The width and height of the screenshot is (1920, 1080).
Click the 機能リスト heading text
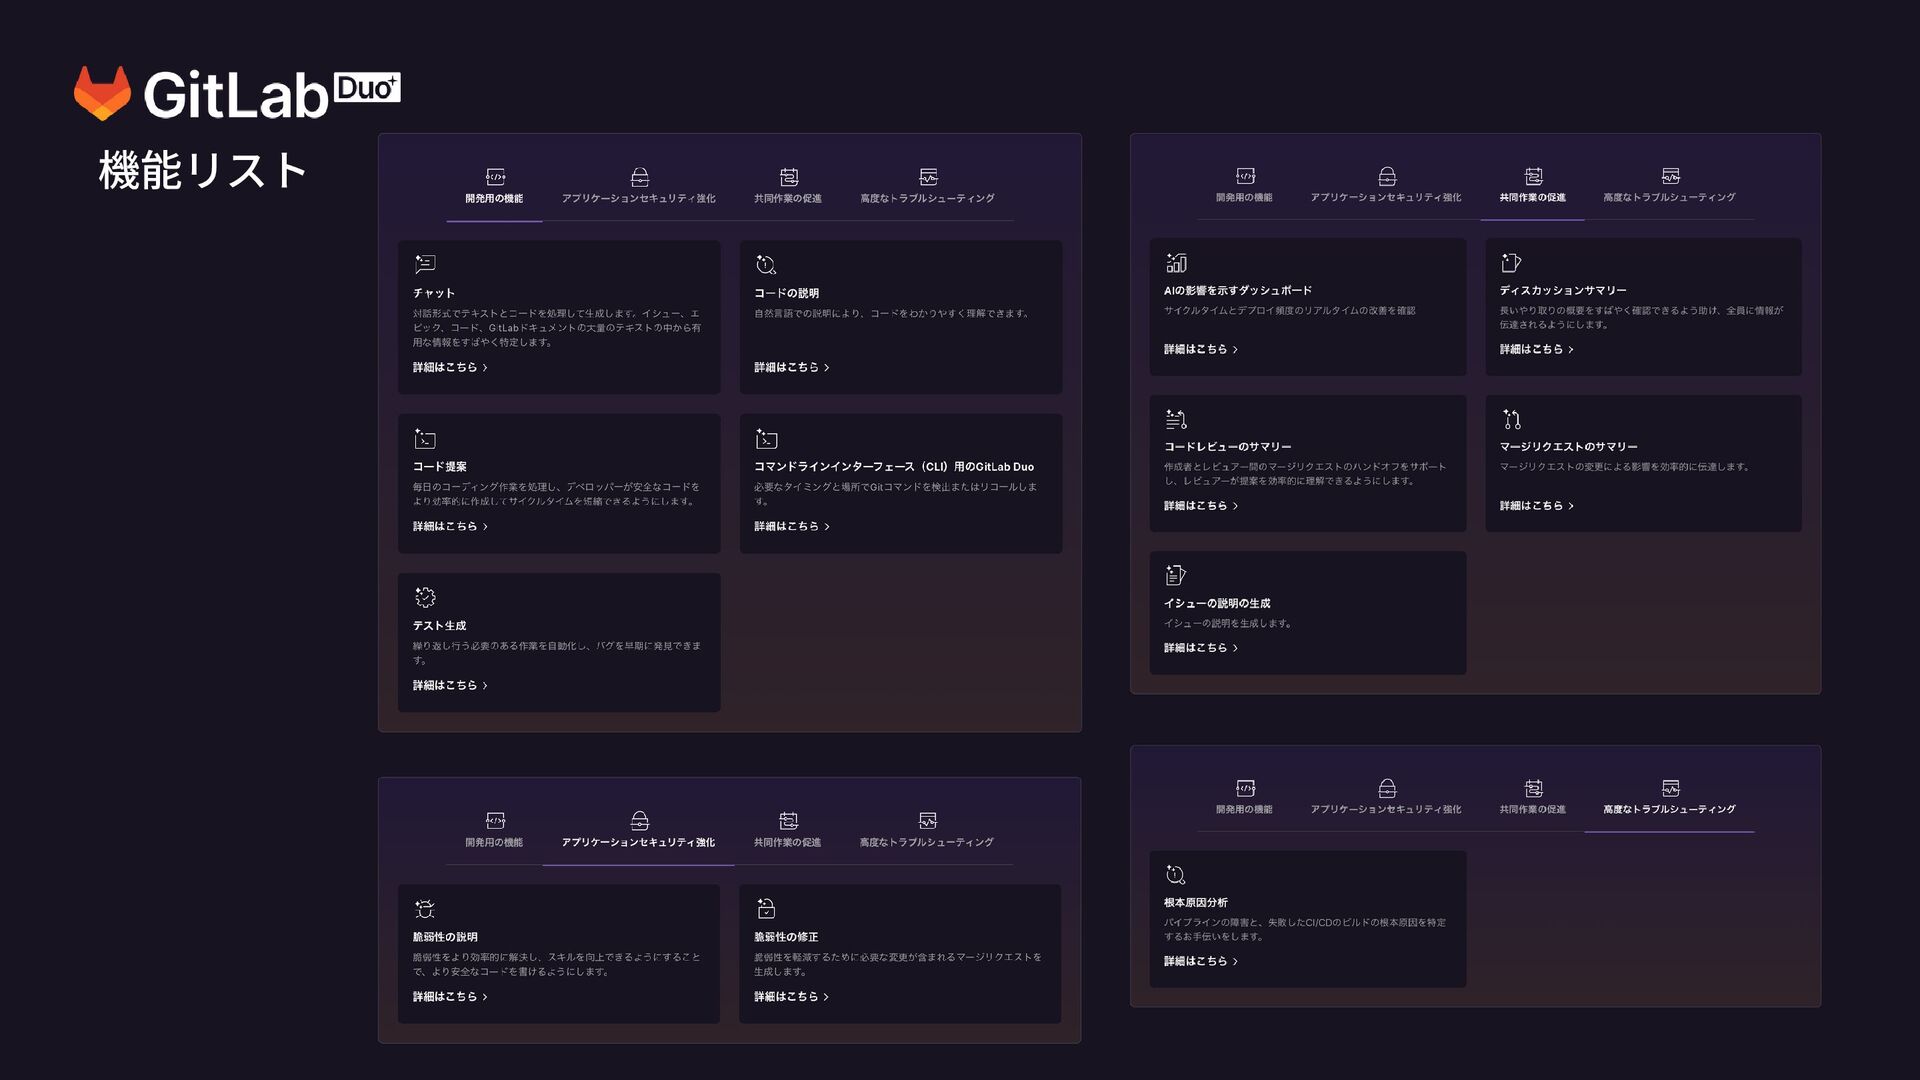[x=203, y=171]
